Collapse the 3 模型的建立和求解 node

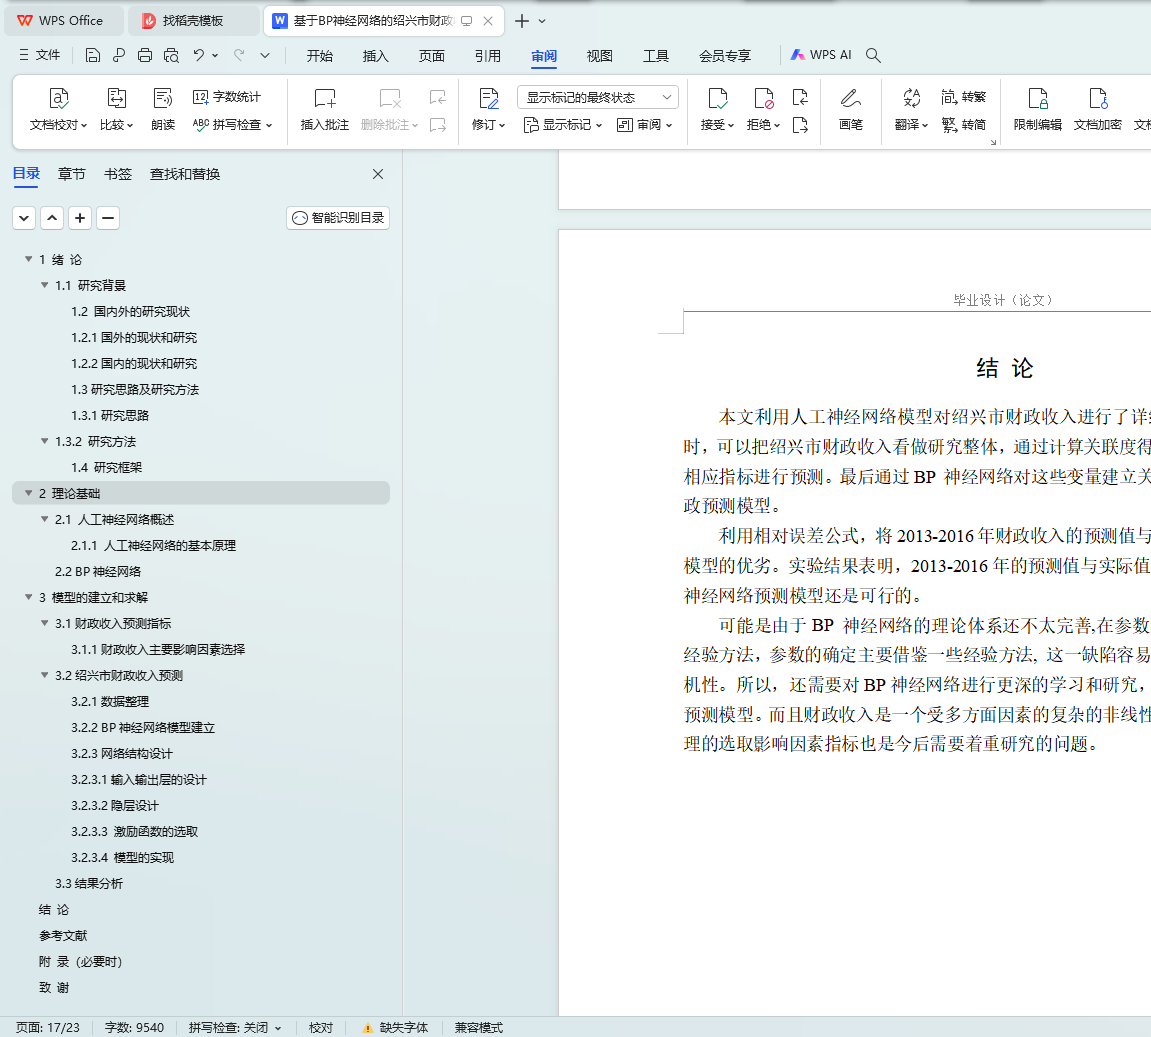(29, 597)
